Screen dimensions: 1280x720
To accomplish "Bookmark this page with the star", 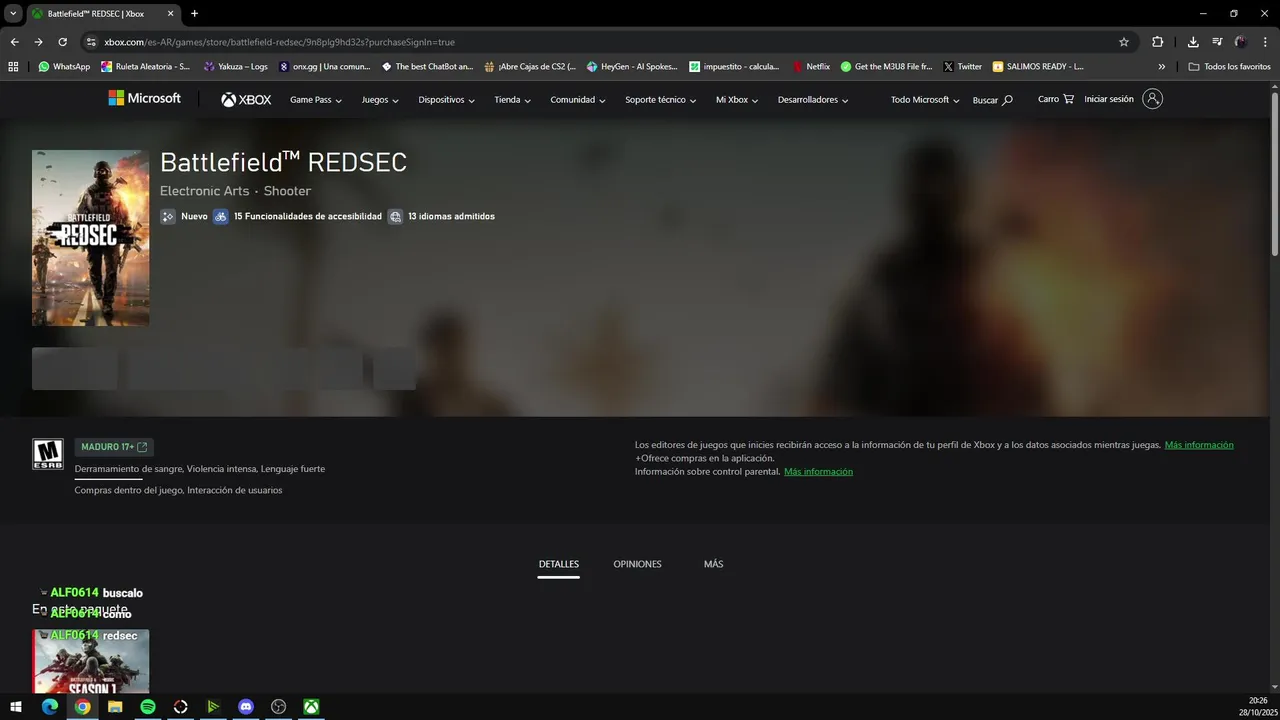I will pos(1124,42).
